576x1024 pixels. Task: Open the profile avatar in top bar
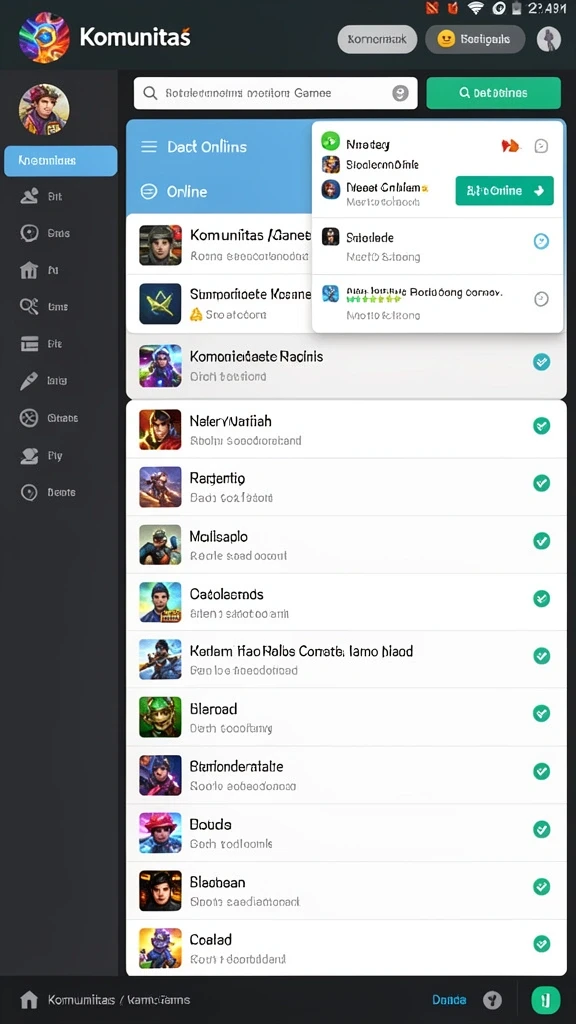click(x=549, y=39)
